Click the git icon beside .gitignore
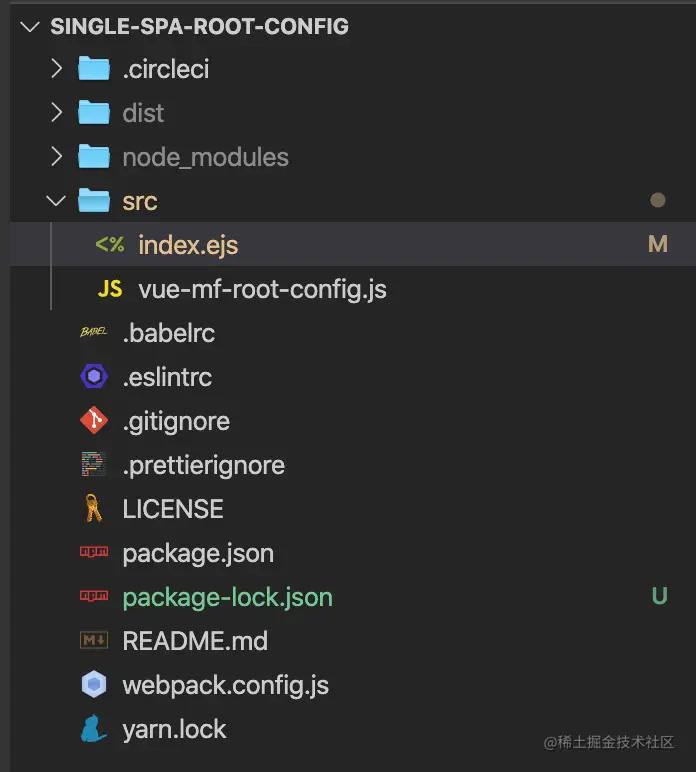696x772 pixels. 93,421
